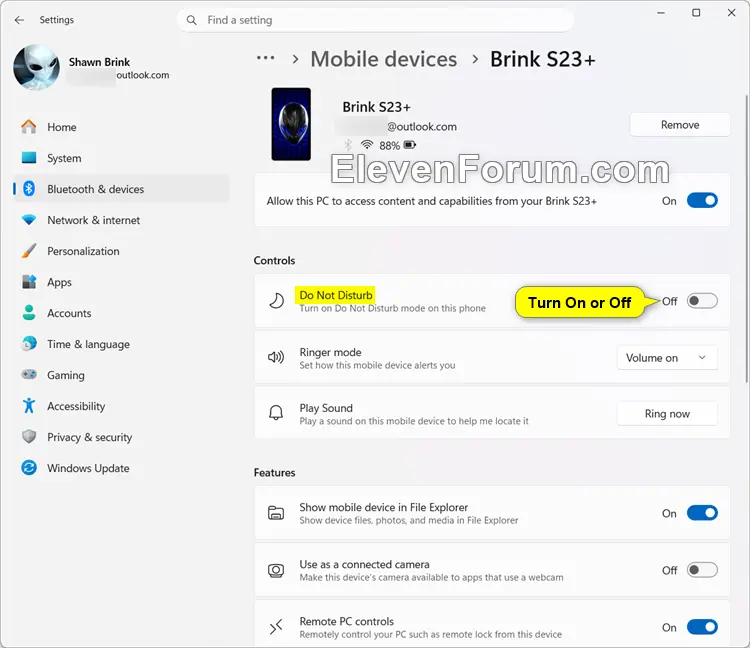Click the vertical scrollbar on the right
Image resolution: width=750 pixels, height=648 pixels.
[746, 238]
